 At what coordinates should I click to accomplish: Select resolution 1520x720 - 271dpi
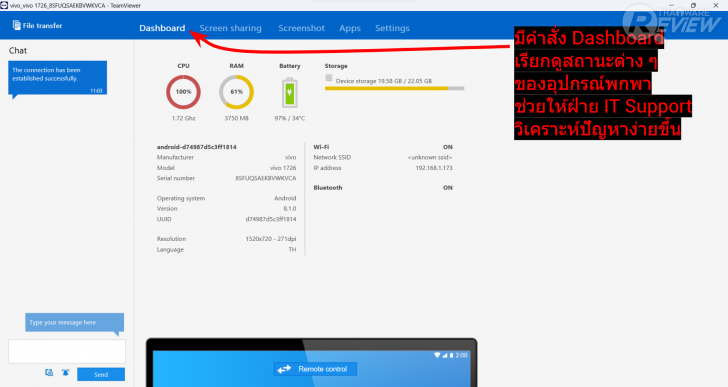pyautogui.click(x=271, y=239)
